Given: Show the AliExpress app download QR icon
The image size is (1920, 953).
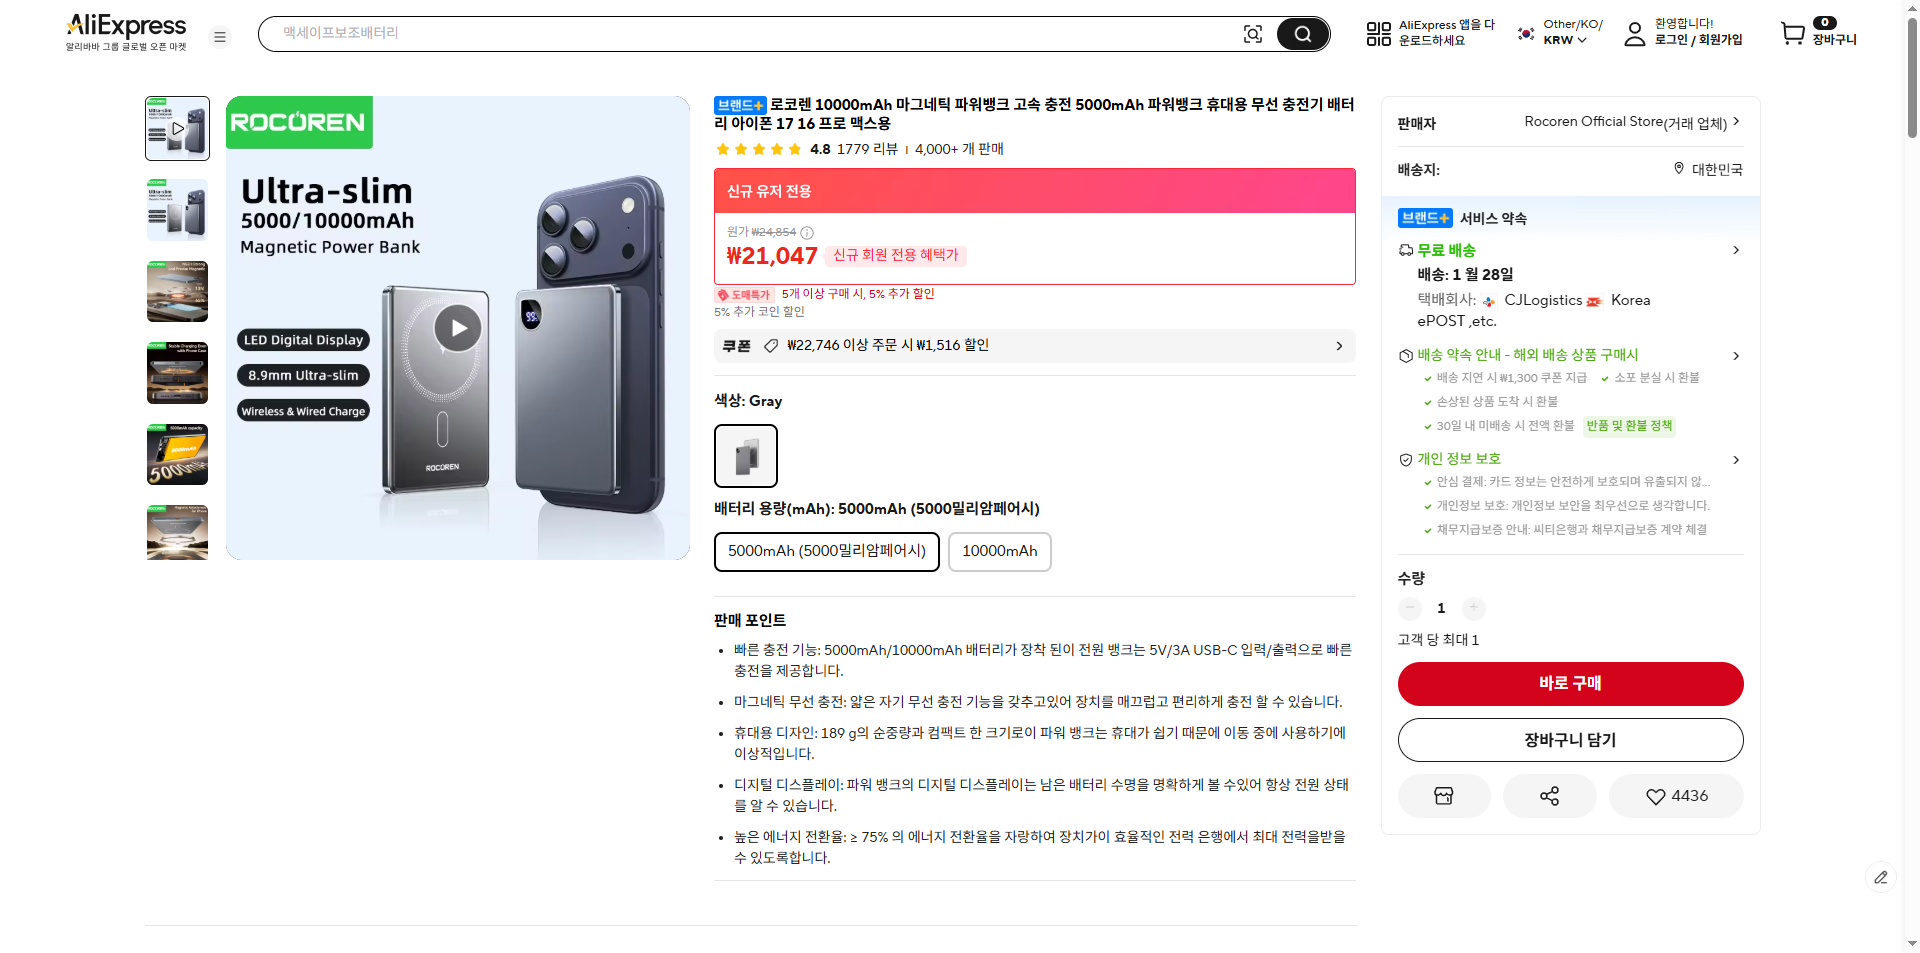Looking at the screenshot, I should tap(1378, 33).
